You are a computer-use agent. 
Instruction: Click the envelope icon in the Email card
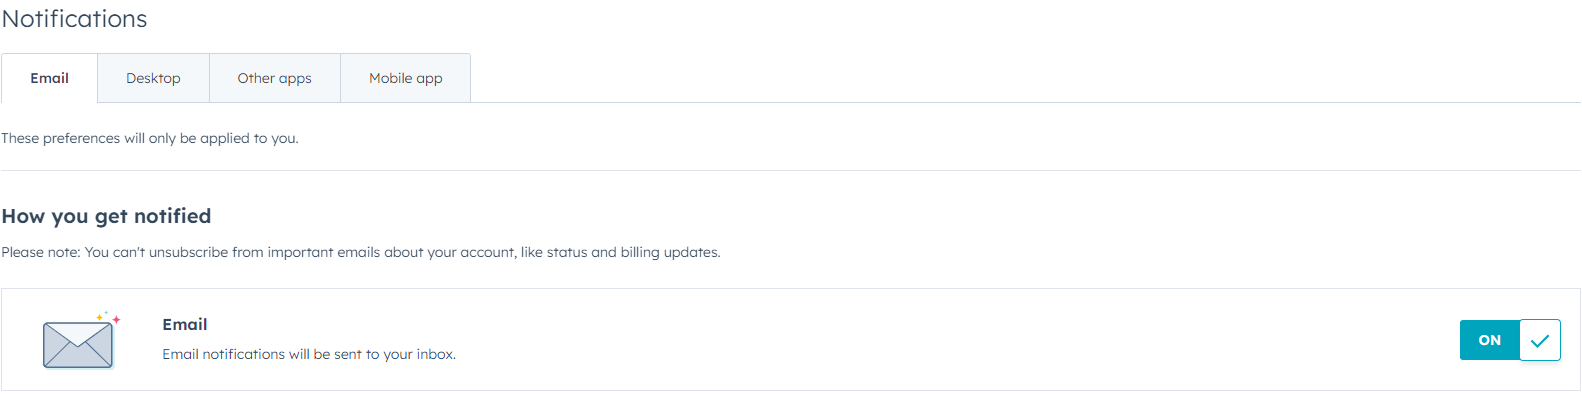[78, 344]
